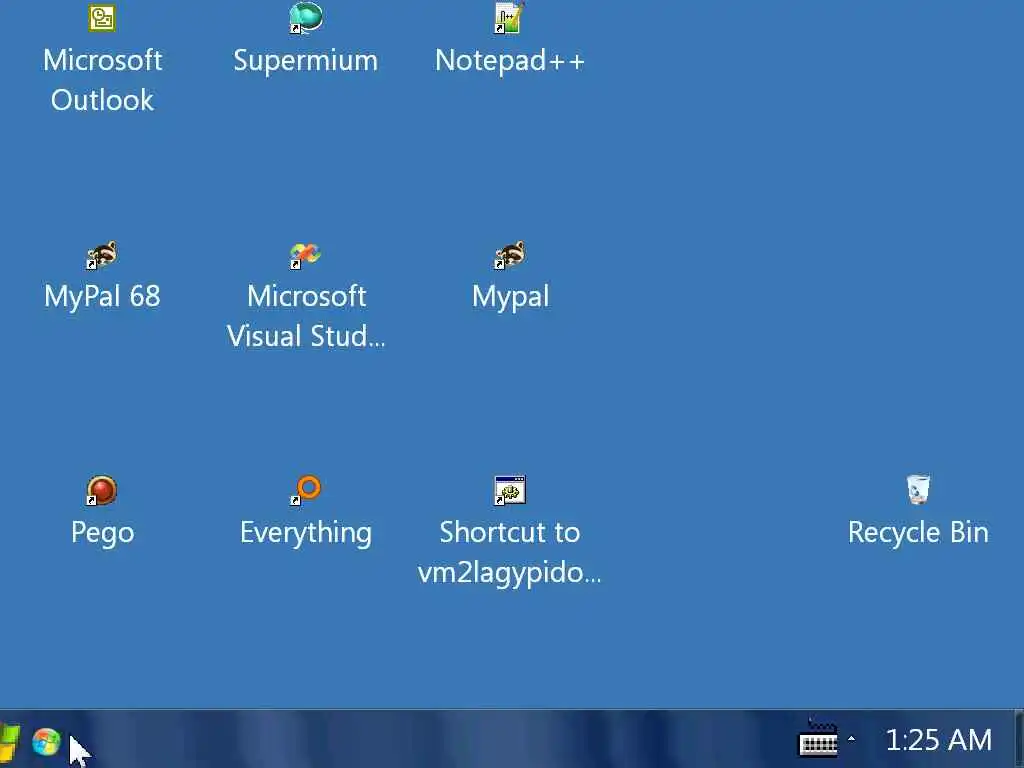This screenshot has height=768, width=1024.
Task: Open the on-screen keyboard tray icon
Action: 818,739
